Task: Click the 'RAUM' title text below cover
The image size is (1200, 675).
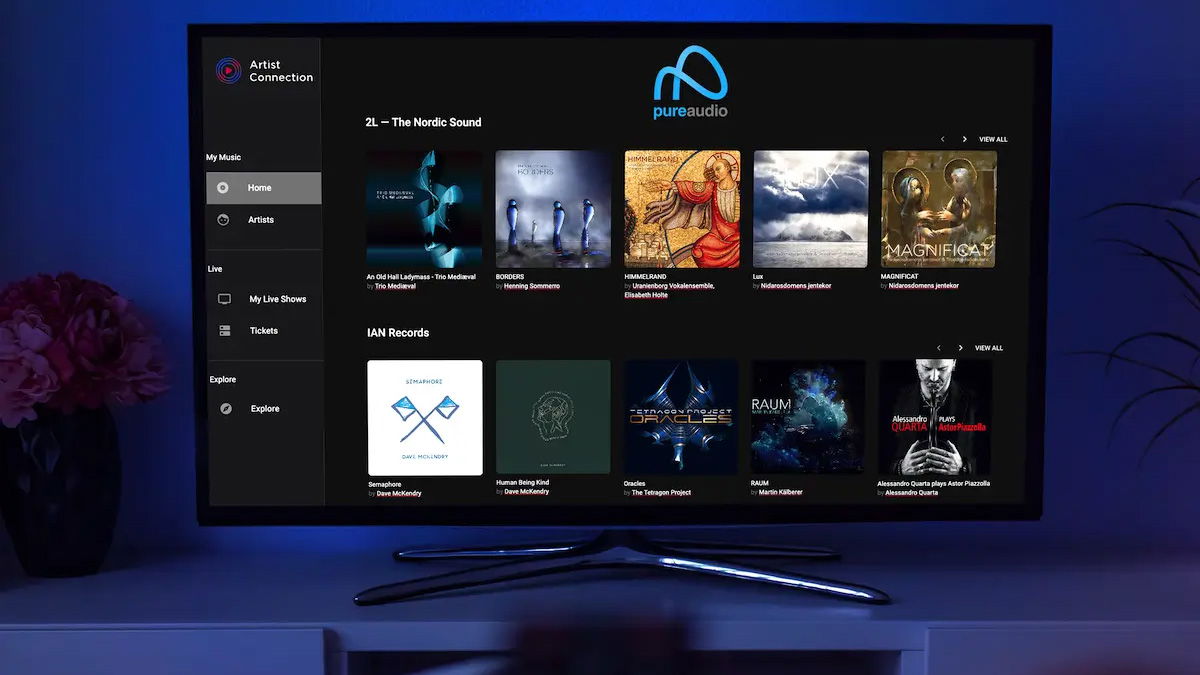Action: pos(760,483)
